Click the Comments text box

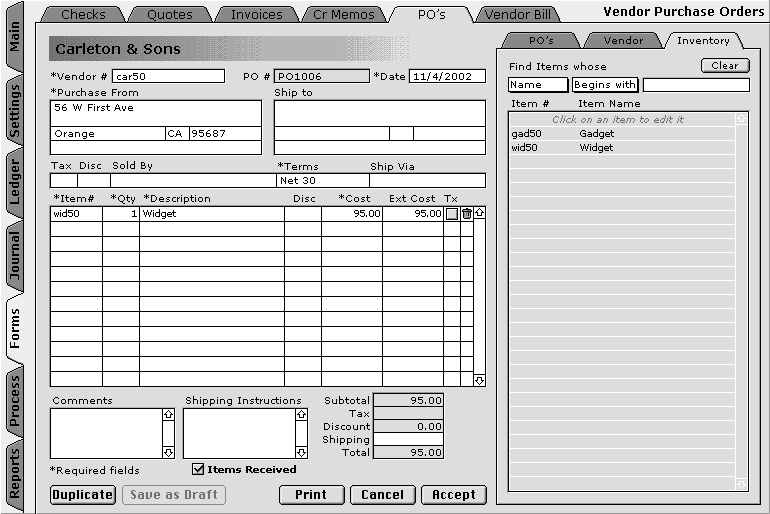click(107, 433)
